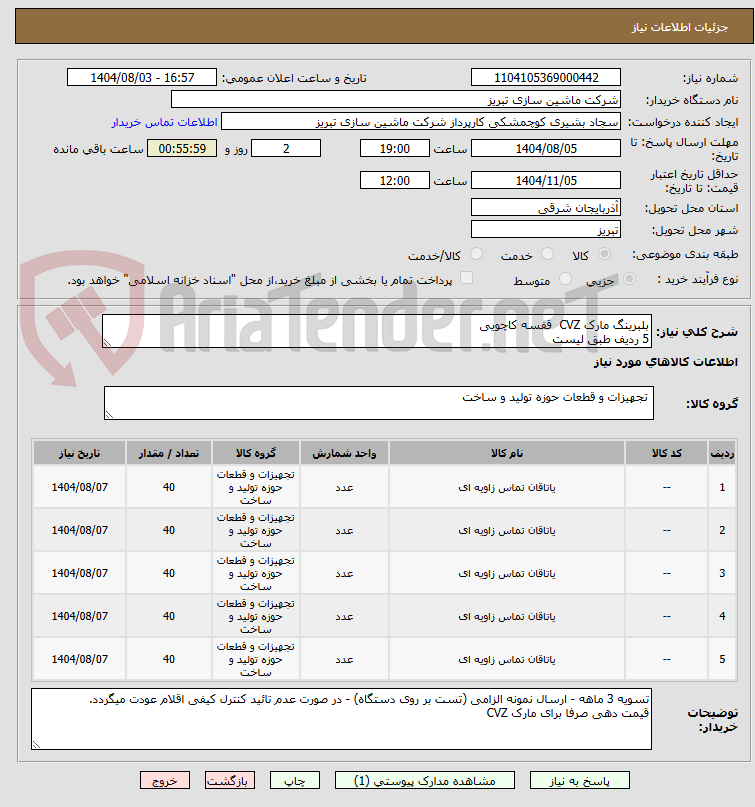Click the announcement date 1404/08/03 field

142,78
